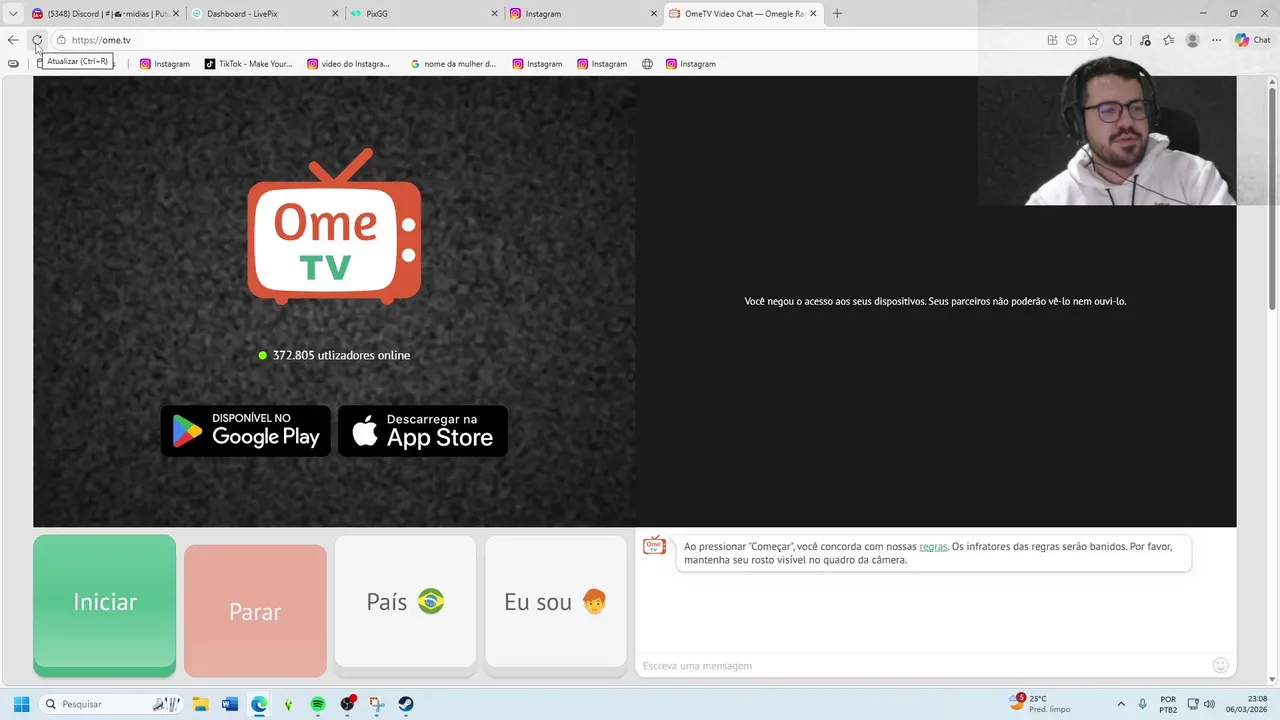Open the TikTok - Make Your... bookmark
Viewport: 1280px width, 720px height.
coord(249,64)
